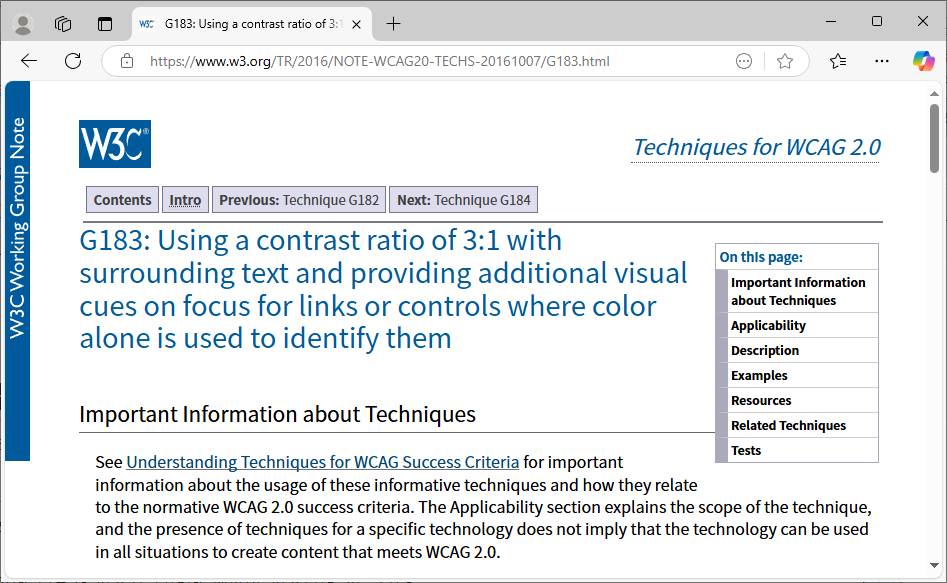Click the W3C logo
947x583 pixels.
115,144
